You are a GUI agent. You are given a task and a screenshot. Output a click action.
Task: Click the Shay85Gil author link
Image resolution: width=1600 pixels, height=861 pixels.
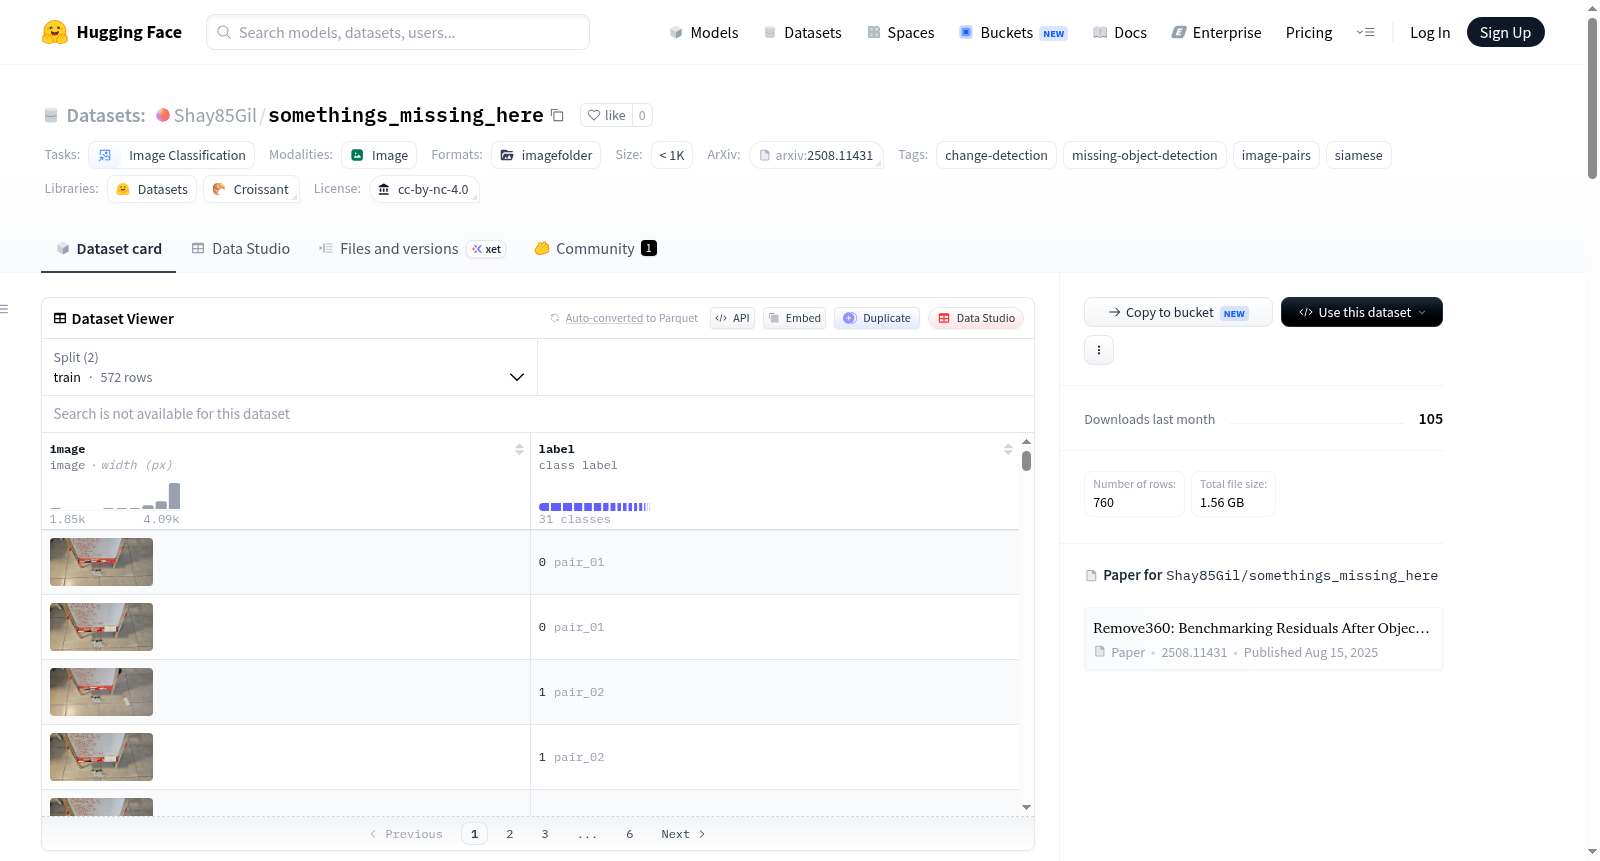(215, 115)
